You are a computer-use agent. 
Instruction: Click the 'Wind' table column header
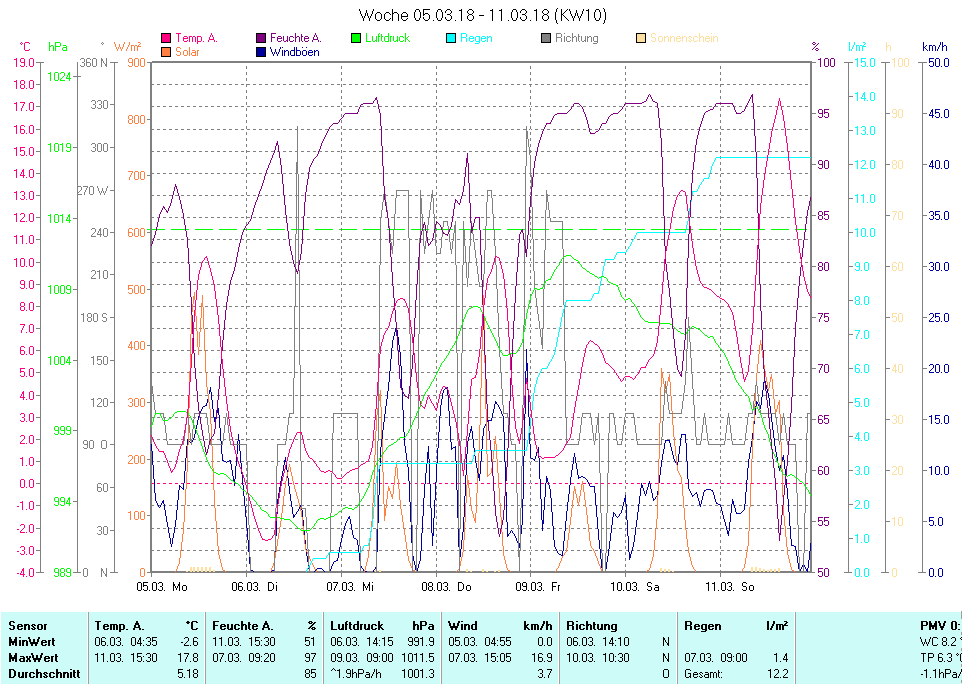point(463,626)
